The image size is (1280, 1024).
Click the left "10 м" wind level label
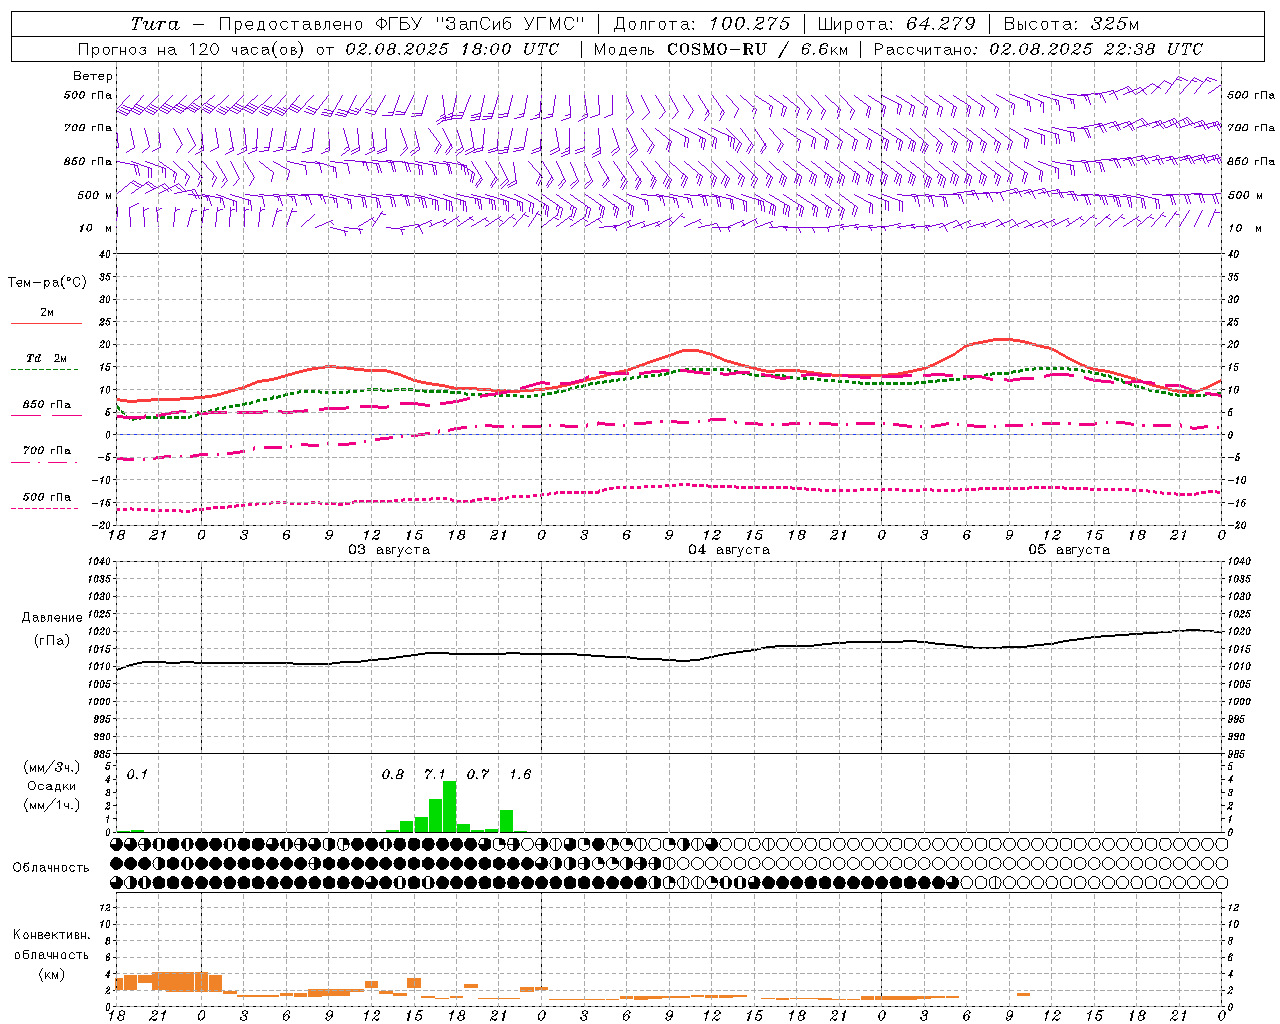[x=96, y=228]
